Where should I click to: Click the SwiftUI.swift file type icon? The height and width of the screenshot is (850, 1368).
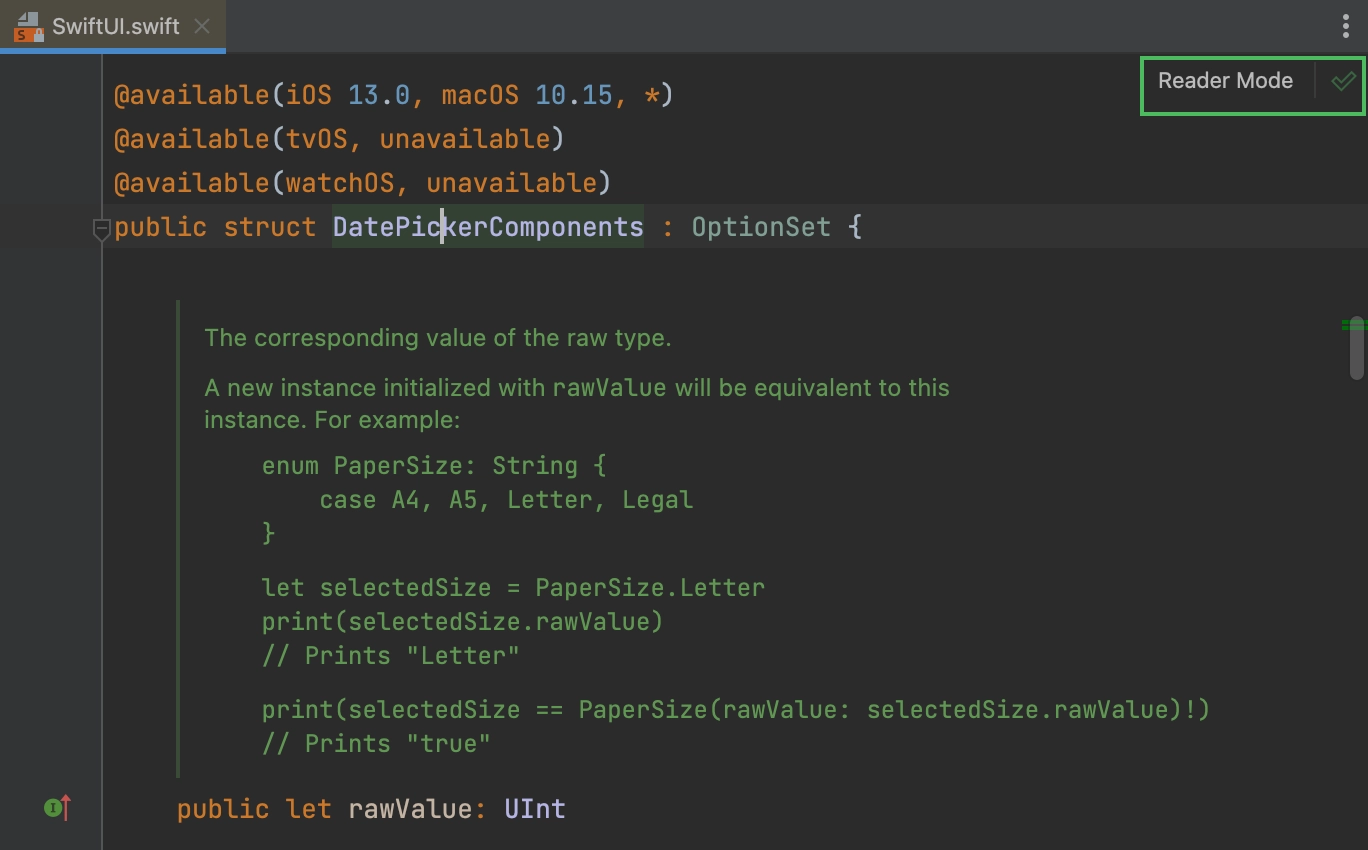click(x=28, y=27)
